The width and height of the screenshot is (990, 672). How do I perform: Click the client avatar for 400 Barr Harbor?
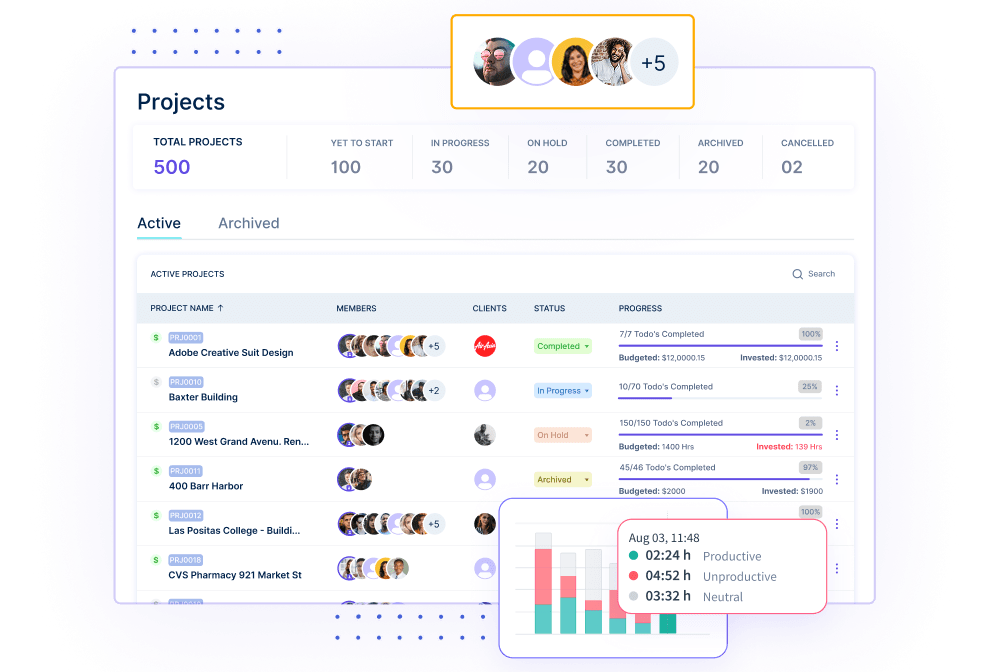(x=485, y=479)
